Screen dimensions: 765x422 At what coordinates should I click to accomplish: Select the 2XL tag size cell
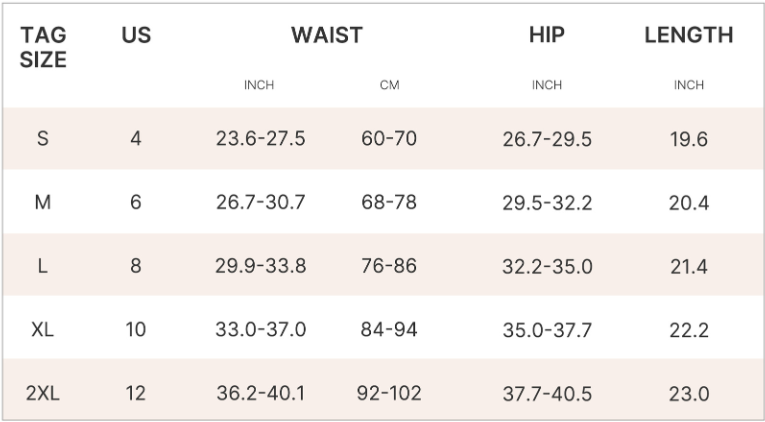pos(42,393)
